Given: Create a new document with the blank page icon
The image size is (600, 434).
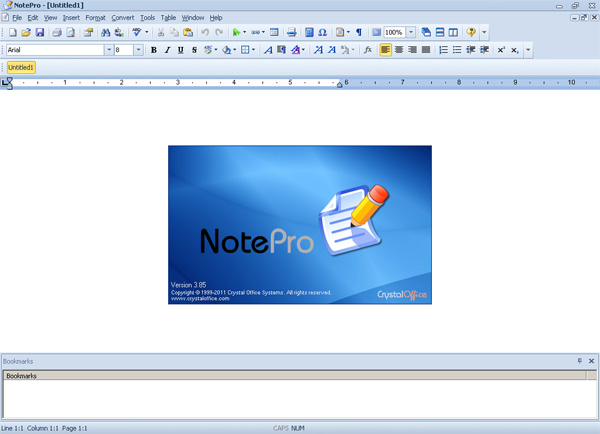Looking at the screenshot, I should tap(13, 33).
